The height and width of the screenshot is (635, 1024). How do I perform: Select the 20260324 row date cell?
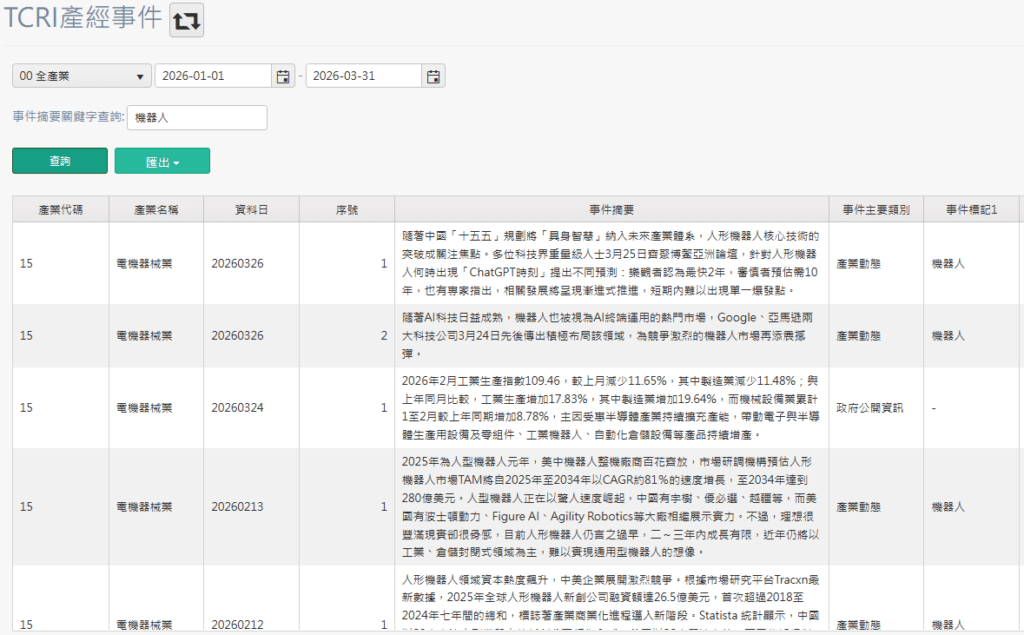[238, 408]
